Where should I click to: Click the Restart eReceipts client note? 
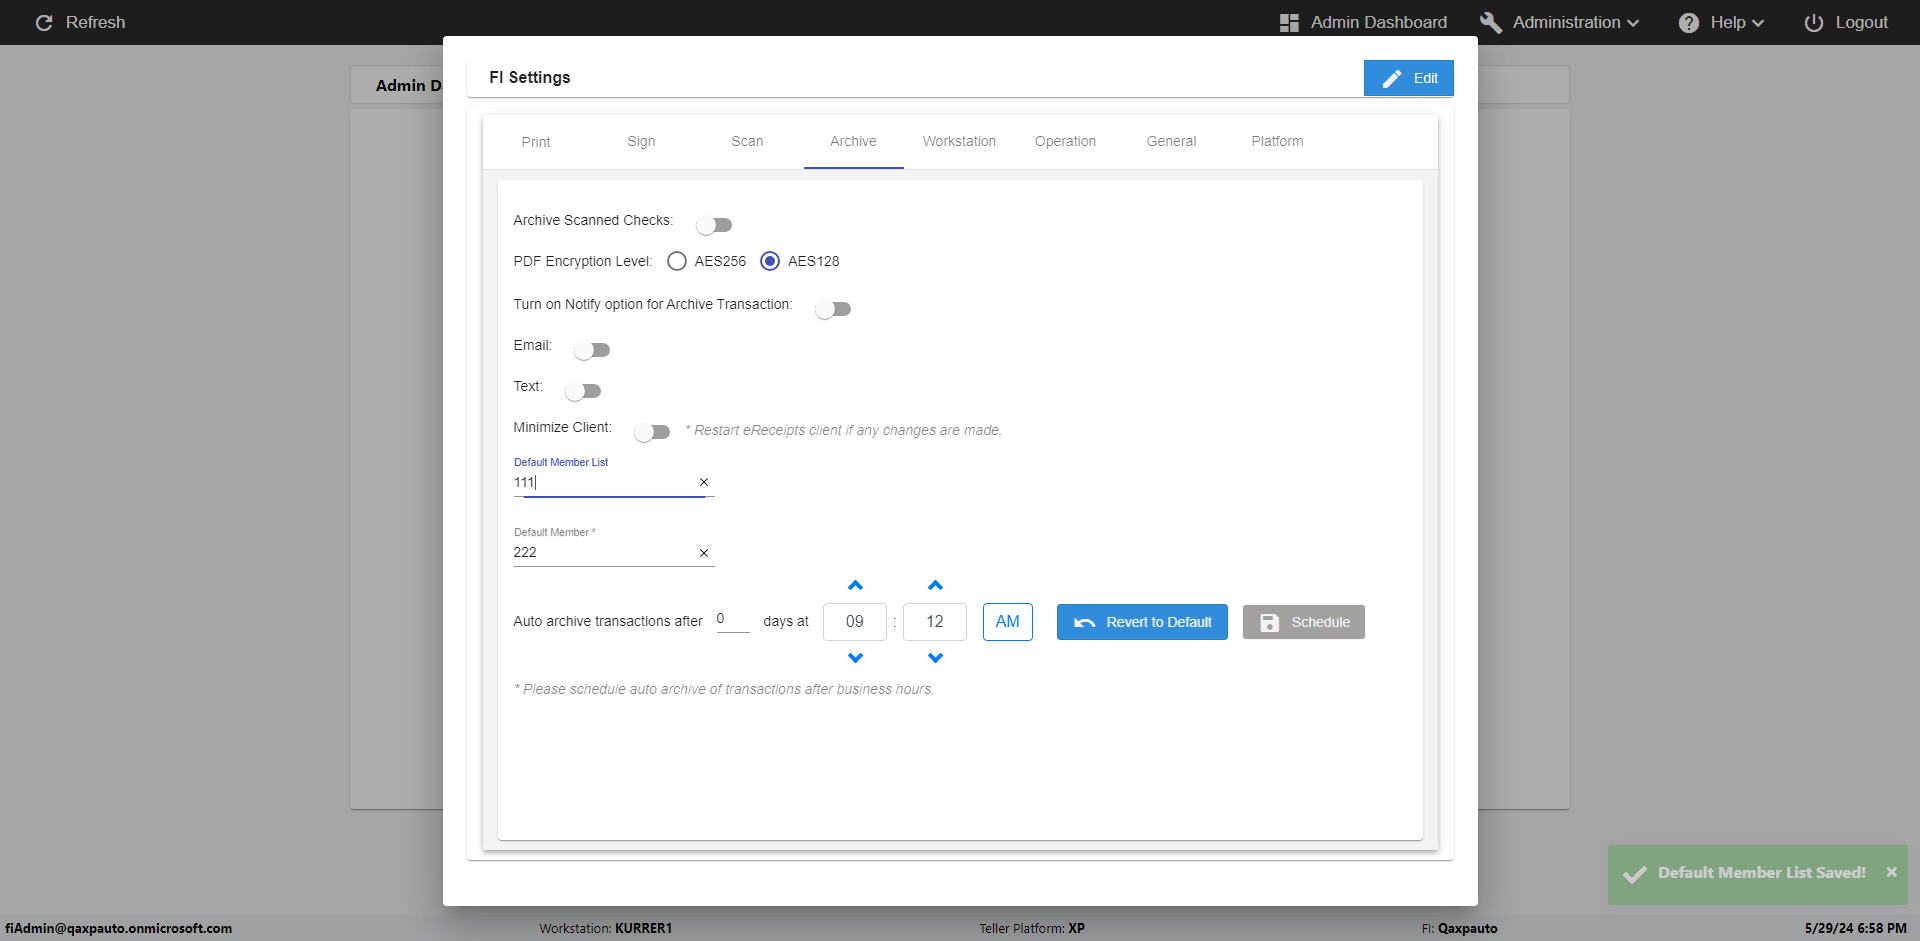844,430
